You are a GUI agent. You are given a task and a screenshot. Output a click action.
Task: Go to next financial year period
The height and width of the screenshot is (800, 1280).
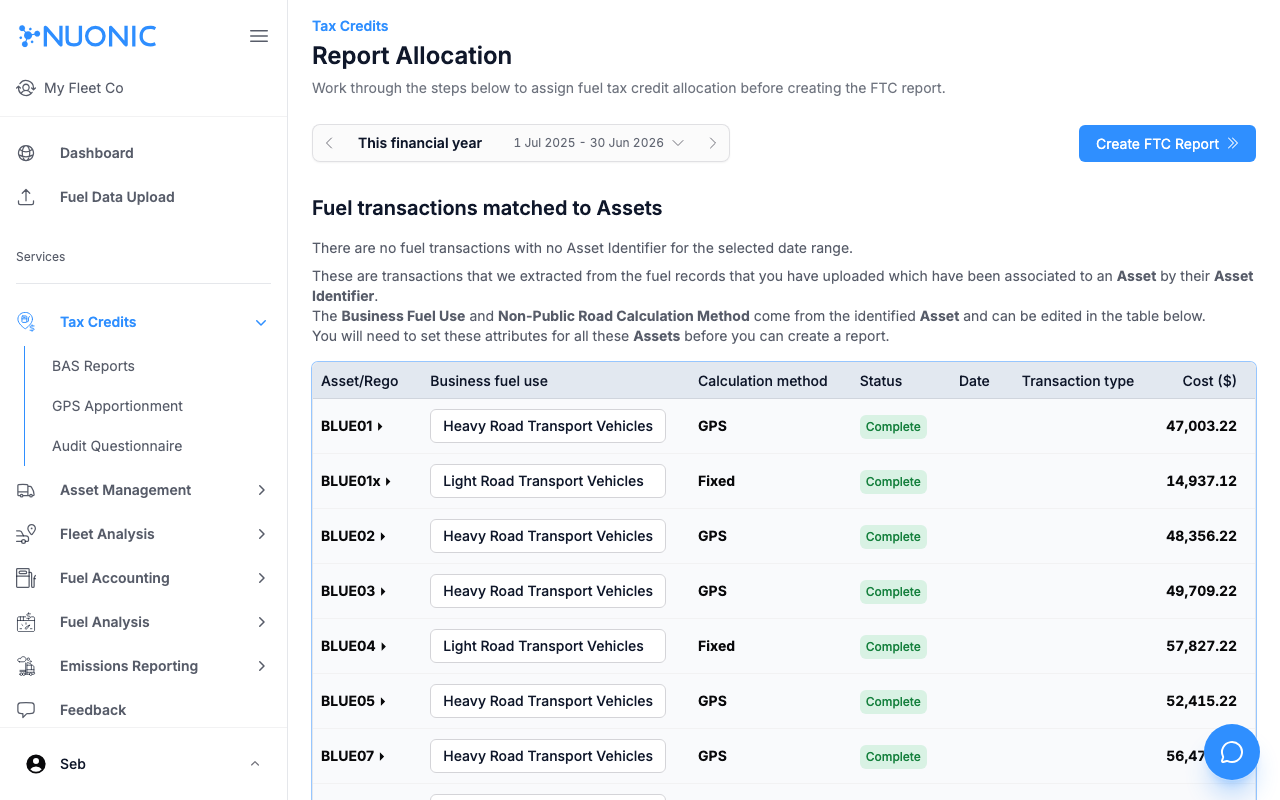(713, 143)
